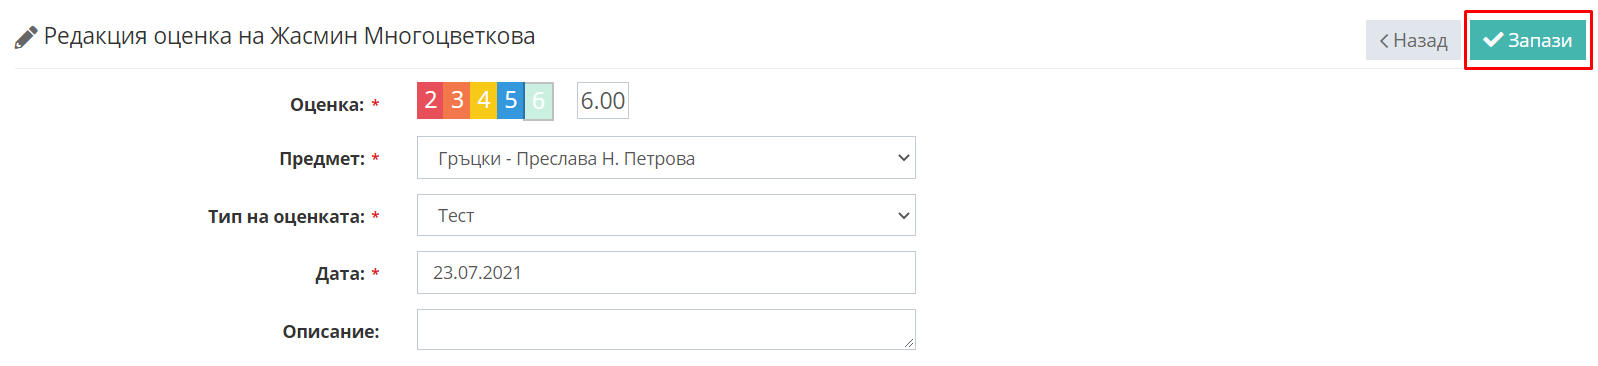This screenshot has height=366, width=1598.
Task: Click the arrow next to Тест option
Action: pos(903,215)
